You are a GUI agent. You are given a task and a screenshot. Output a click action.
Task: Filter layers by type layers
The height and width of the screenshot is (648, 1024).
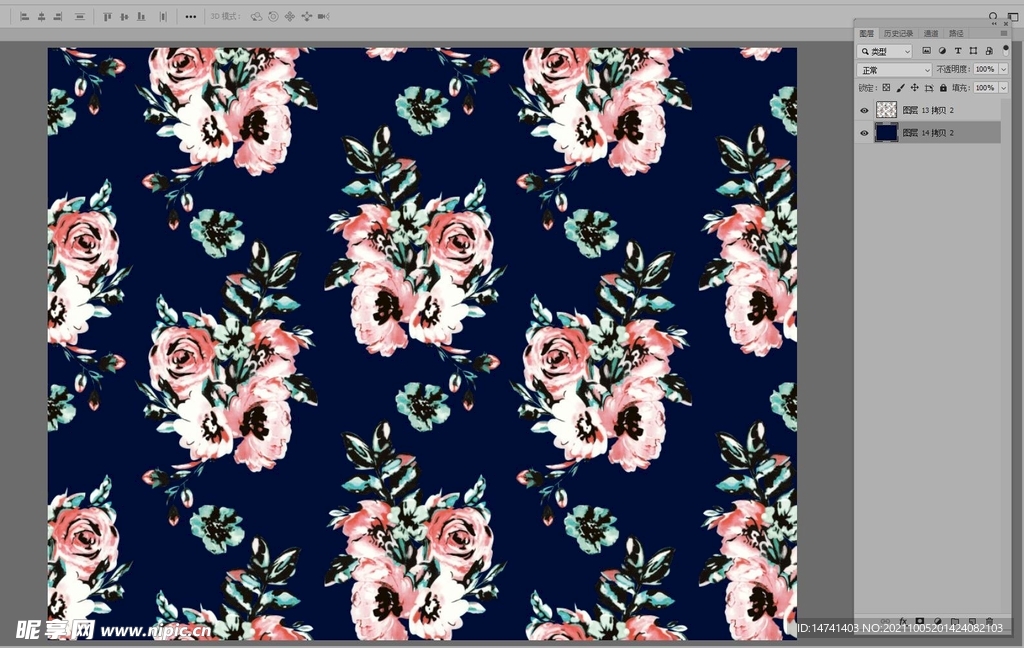click(x=958, y=51)
